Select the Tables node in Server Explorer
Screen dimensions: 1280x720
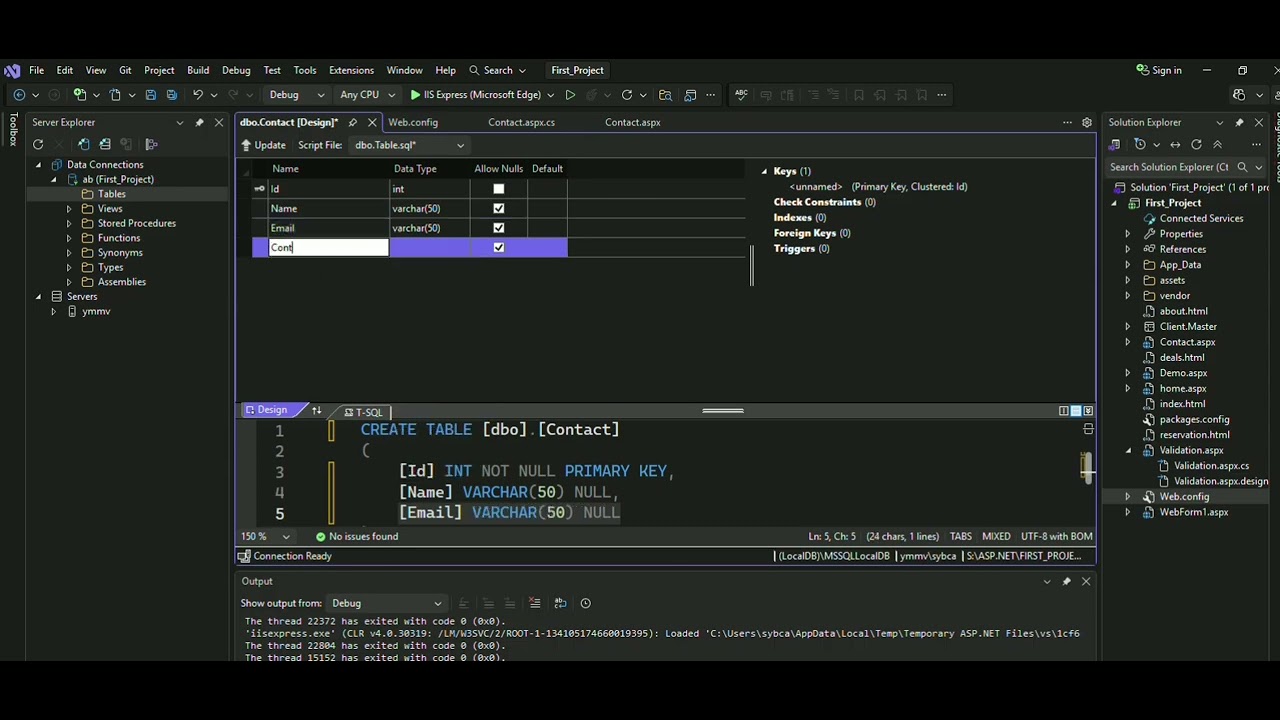tap(112, 194)
